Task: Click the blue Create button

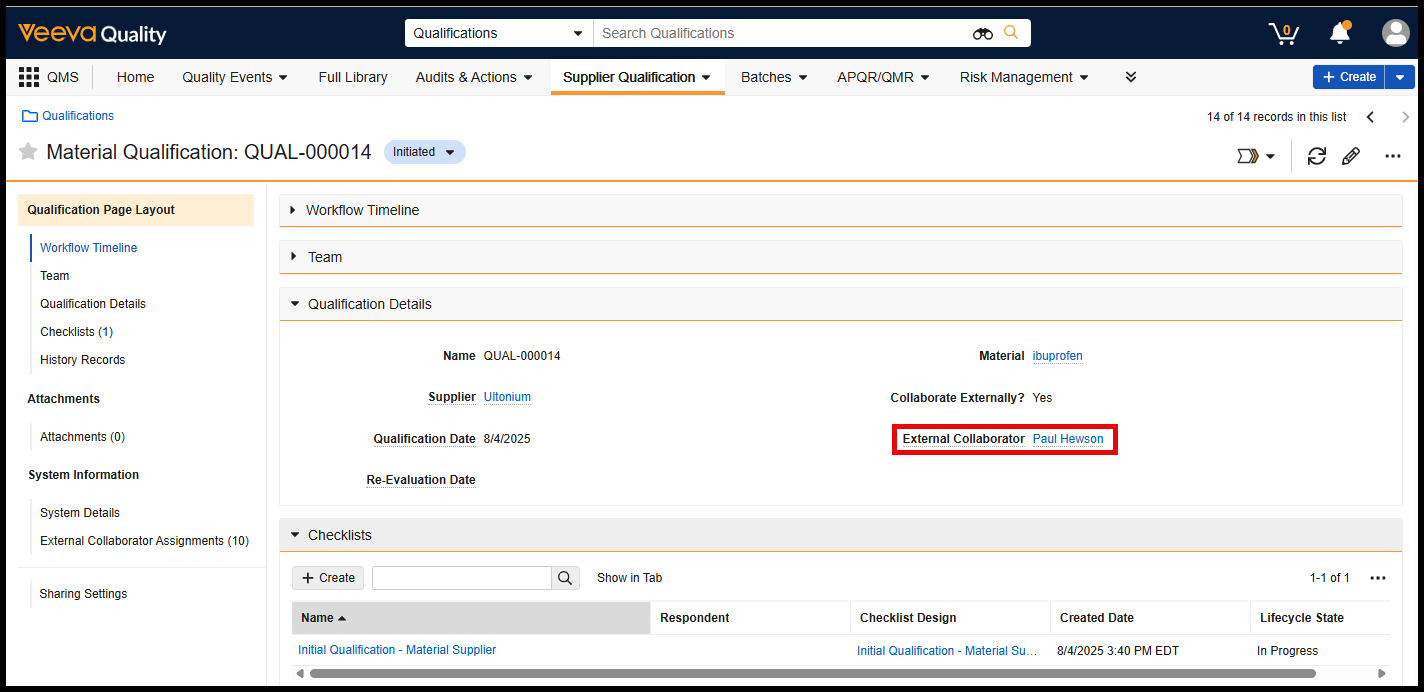Action: (x=1349, y=77)
